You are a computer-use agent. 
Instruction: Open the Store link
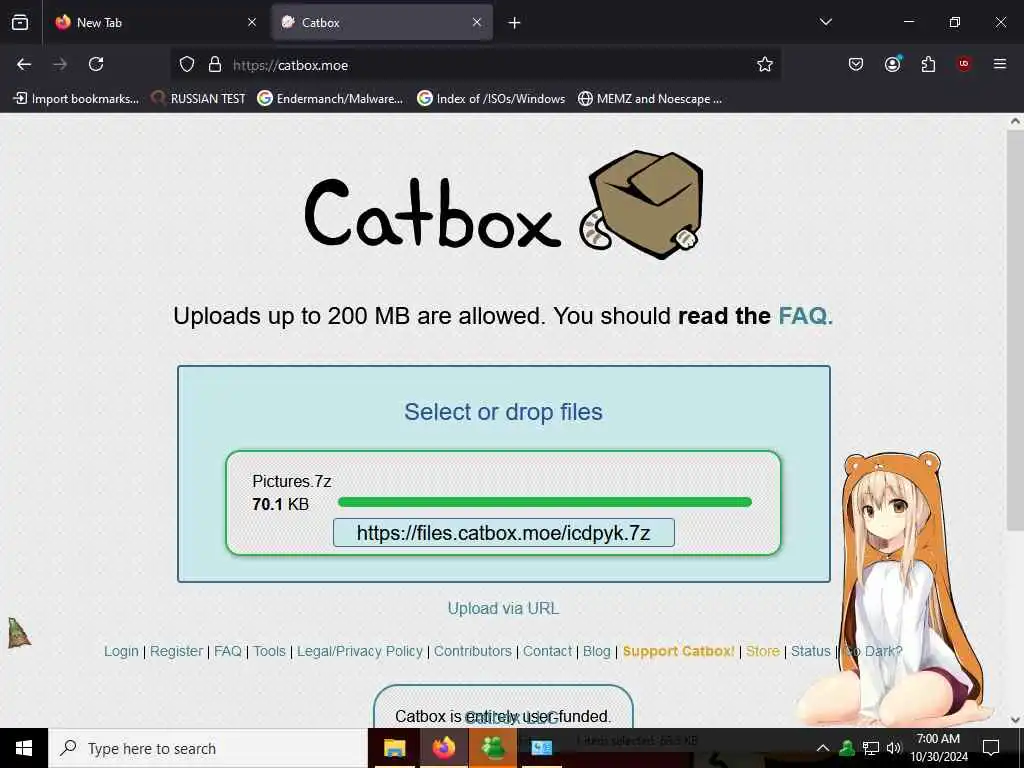pyautogui.click(x=763, y=651)
